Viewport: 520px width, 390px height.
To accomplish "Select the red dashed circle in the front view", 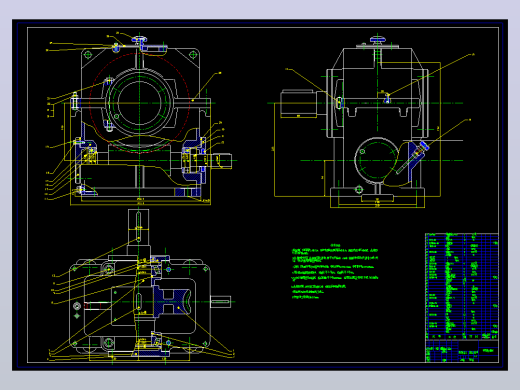I will [x=139, y=103].
